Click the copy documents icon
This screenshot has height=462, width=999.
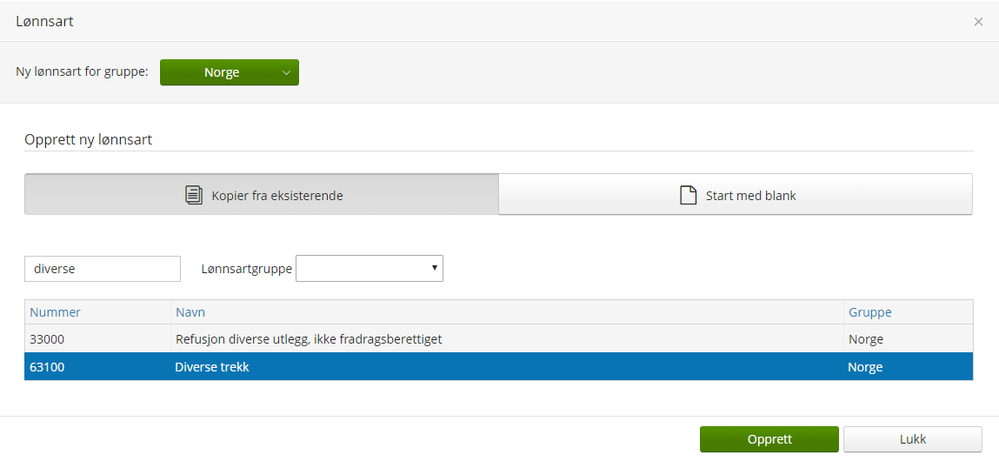point(194,195)
